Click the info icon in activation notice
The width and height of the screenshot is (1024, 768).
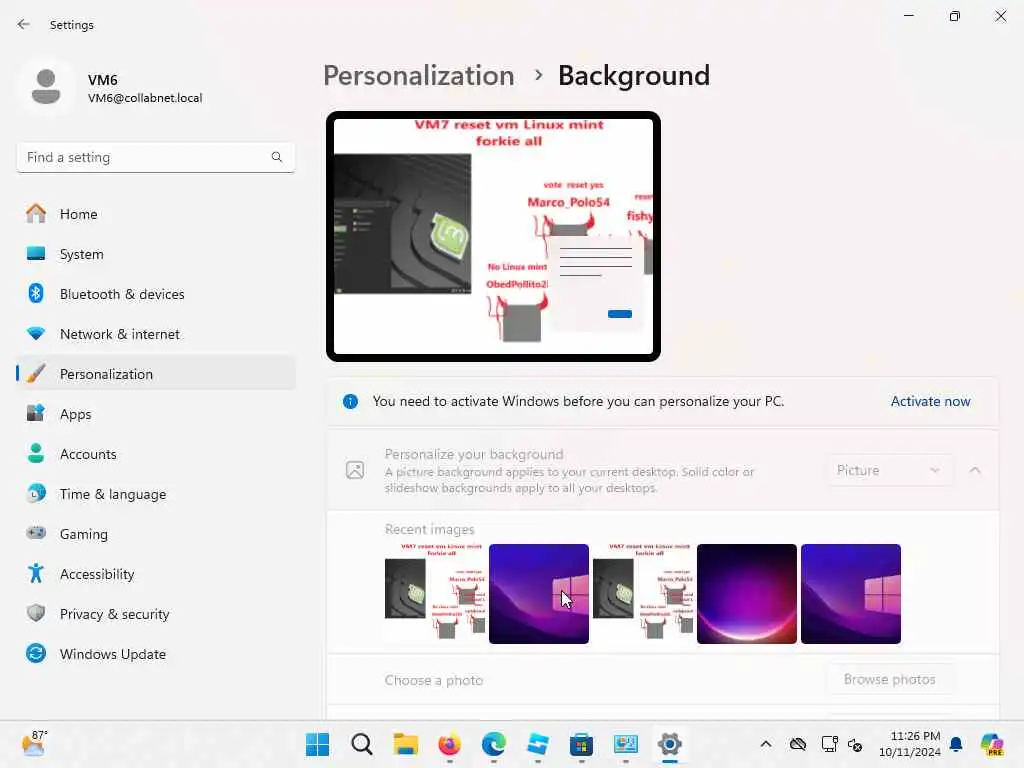[351, 401]
